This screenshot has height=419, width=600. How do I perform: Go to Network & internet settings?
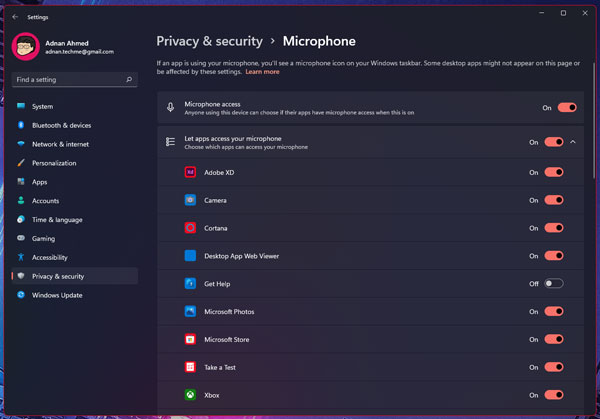pos(75,144)
